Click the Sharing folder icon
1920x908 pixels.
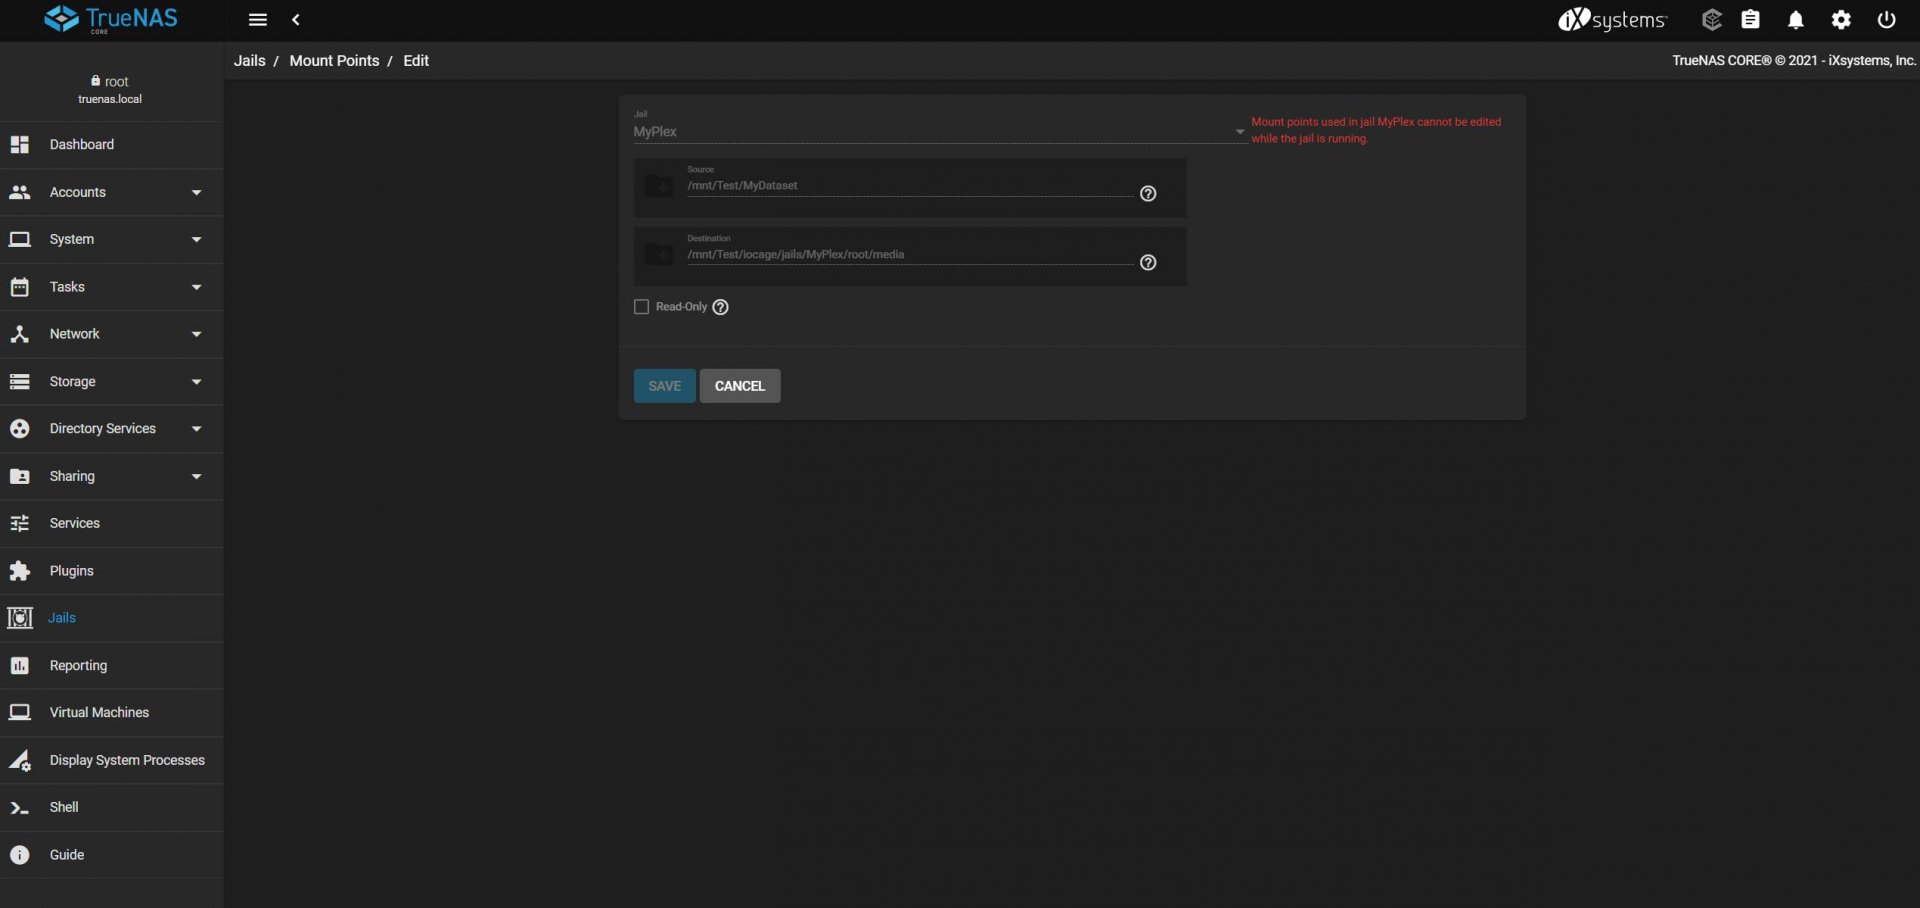20,477
